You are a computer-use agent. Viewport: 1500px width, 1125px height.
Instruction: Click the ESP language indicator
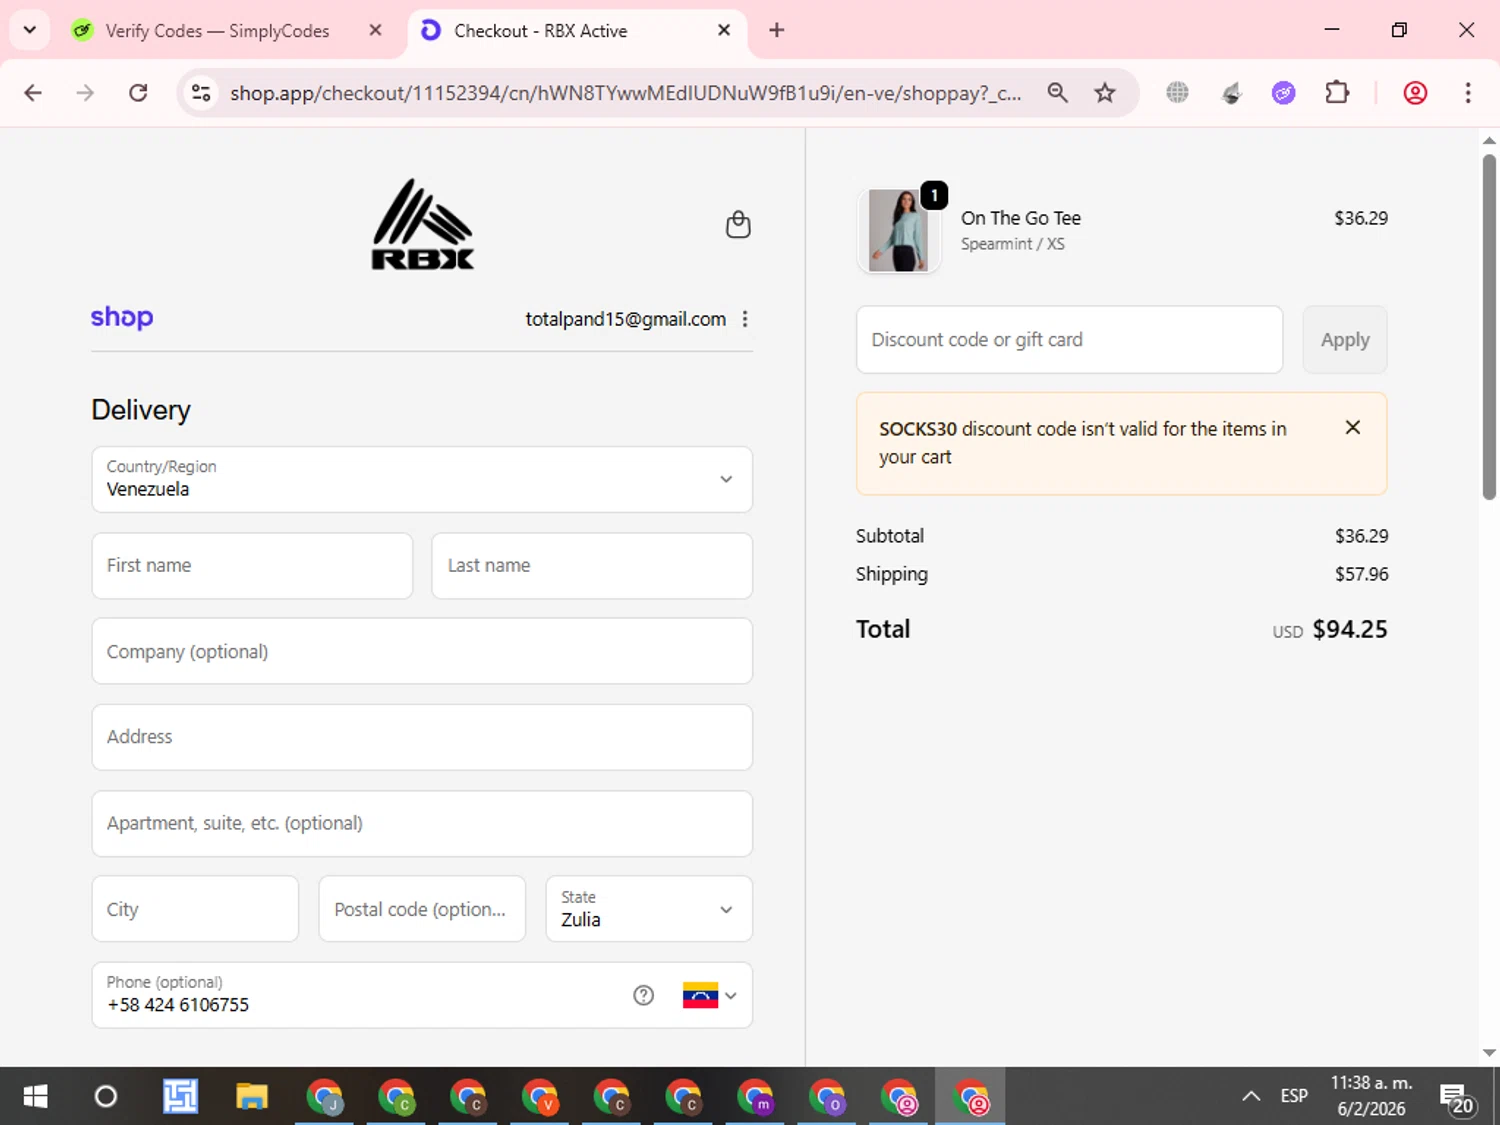[x=1294, y=1096]
